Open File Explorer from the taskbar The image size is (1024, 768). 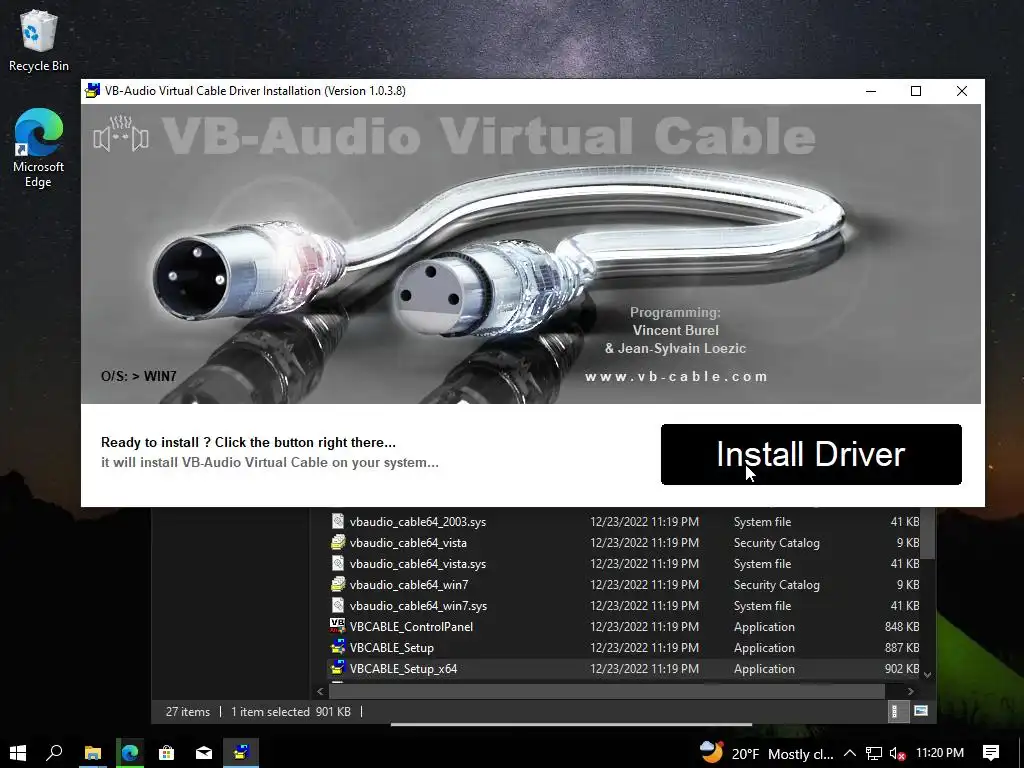pos(93,753)
